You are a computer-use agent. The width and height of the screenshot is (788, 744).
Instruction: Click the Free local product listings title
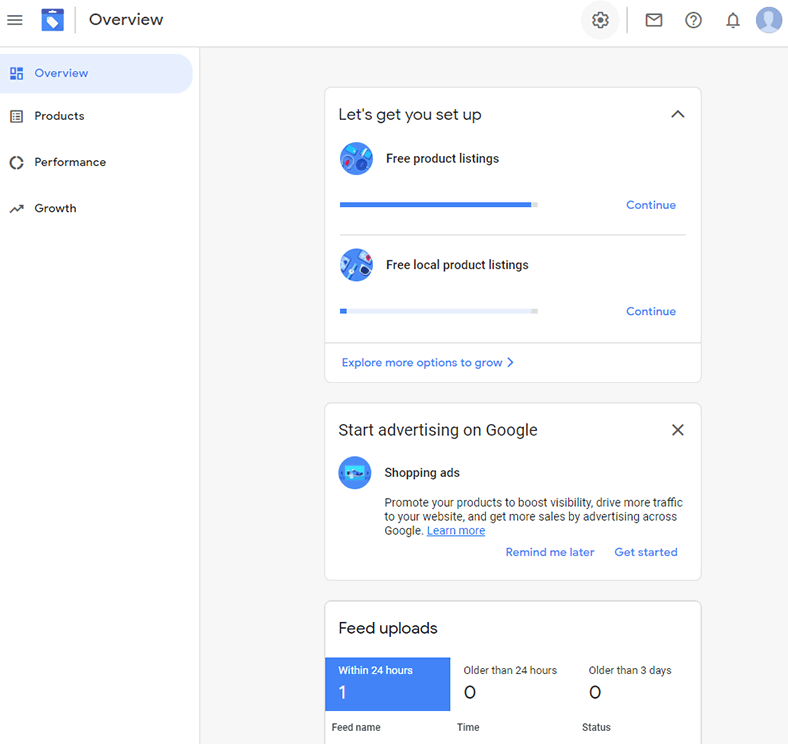coord(457,265)
